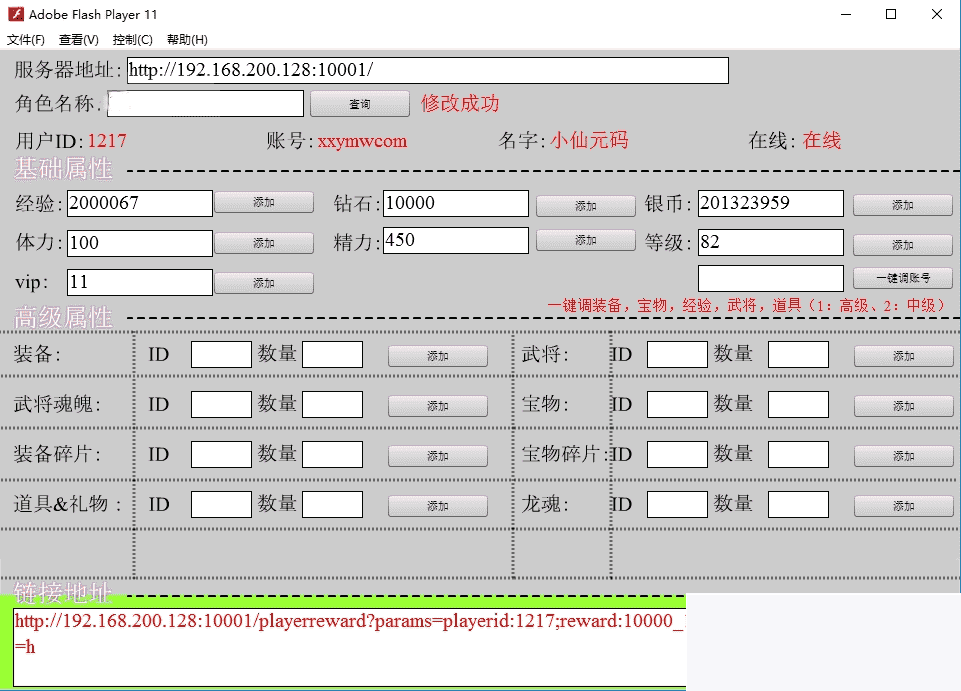Open the 查看(V) menu
This screenshot has height=691, width=961.
click(79, 40)
